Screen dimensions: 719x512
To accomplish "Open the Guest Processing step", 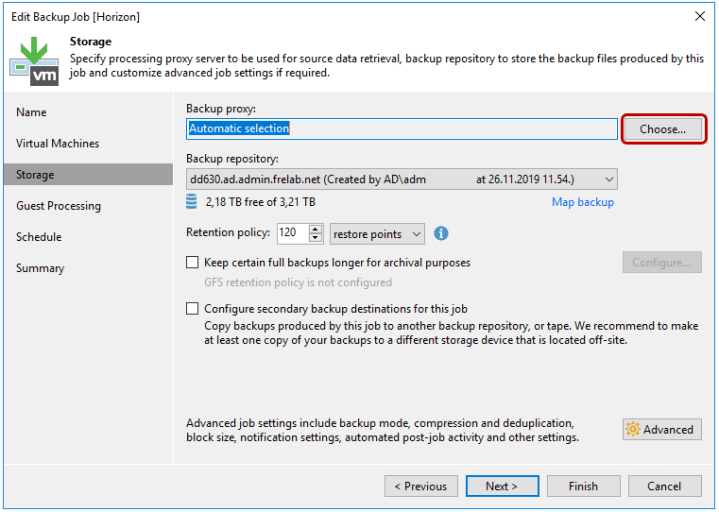I will pos(59,206).
